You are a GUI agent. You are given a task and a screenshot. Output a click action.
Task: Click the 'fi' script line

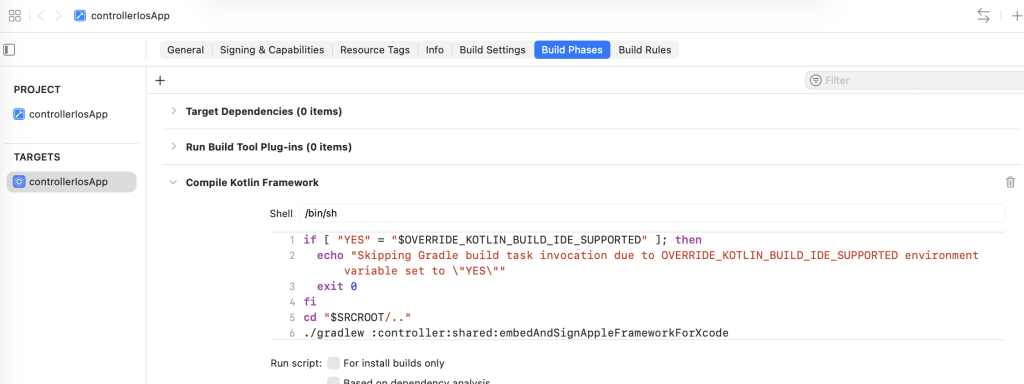310,302
